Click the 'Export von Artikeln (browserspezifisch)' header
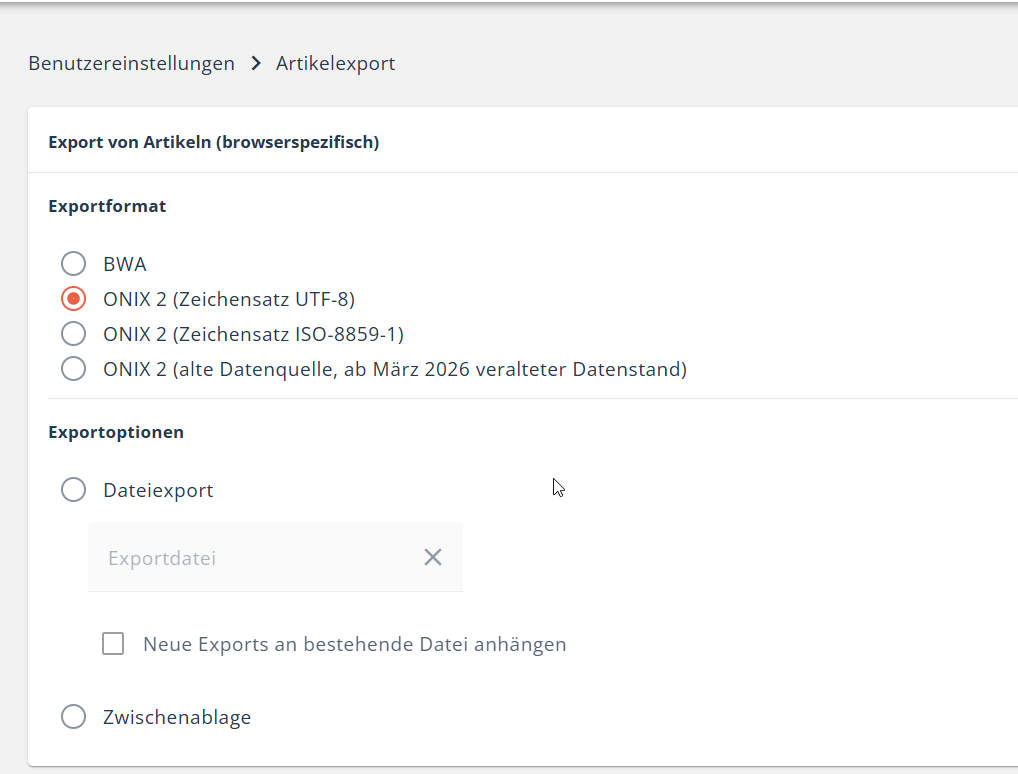 click(213, 142)
